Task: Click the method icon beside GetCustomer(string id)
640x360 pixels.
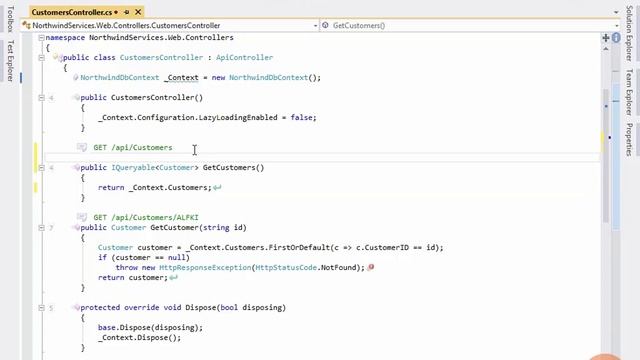Action: point(76,227)
